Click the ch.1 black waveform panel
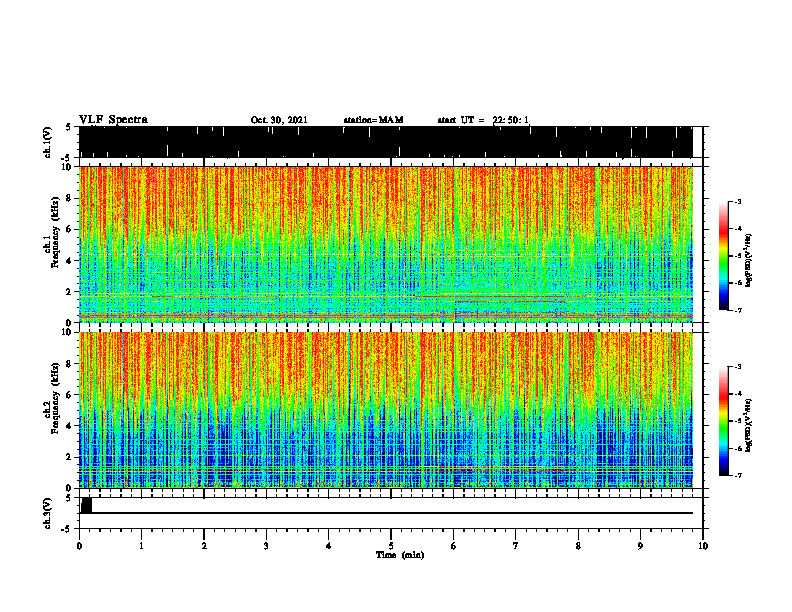This screenshot has height=612, width=792. pos(386,142)
